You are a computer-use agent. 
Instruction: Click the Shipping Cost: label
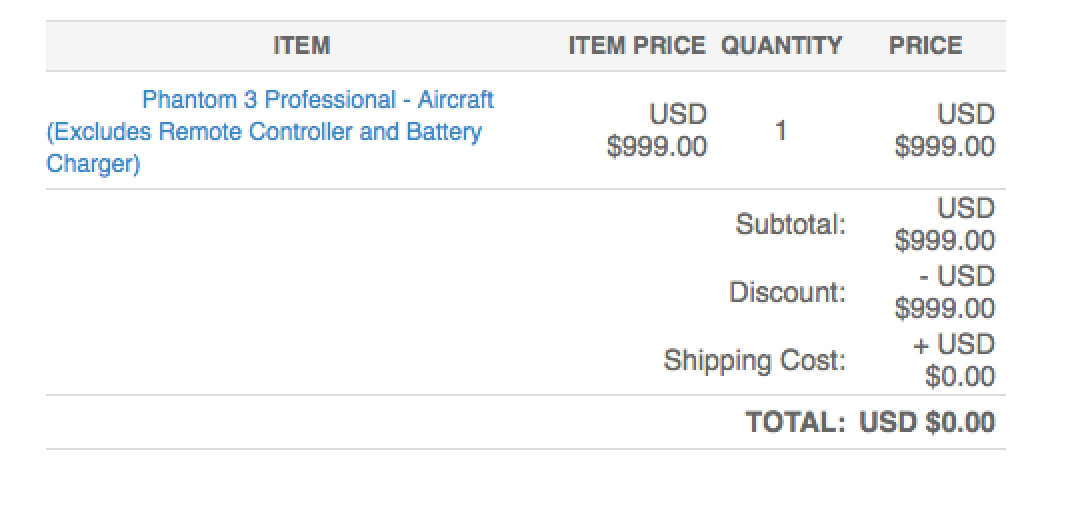click(755, 361)
